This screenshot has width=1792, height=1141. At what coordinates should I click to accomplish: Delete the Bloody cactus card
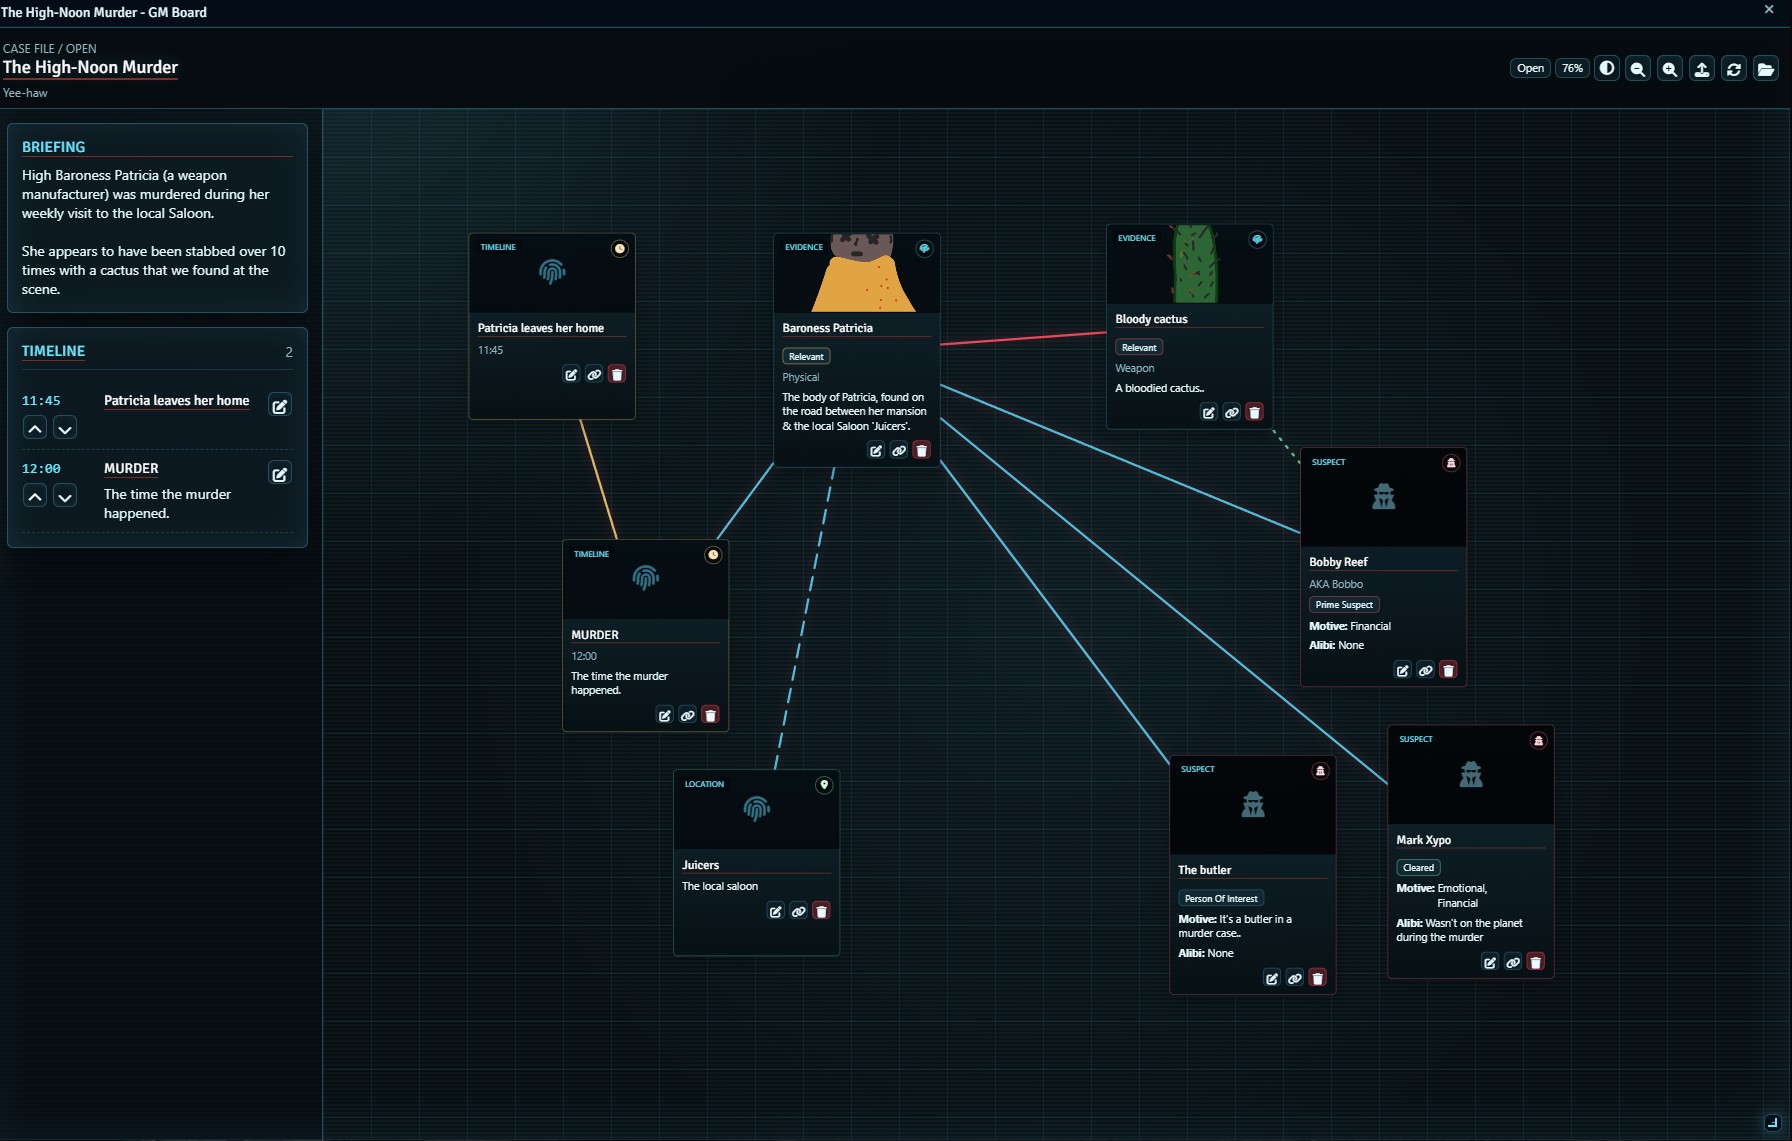(x=1255, y=412)
